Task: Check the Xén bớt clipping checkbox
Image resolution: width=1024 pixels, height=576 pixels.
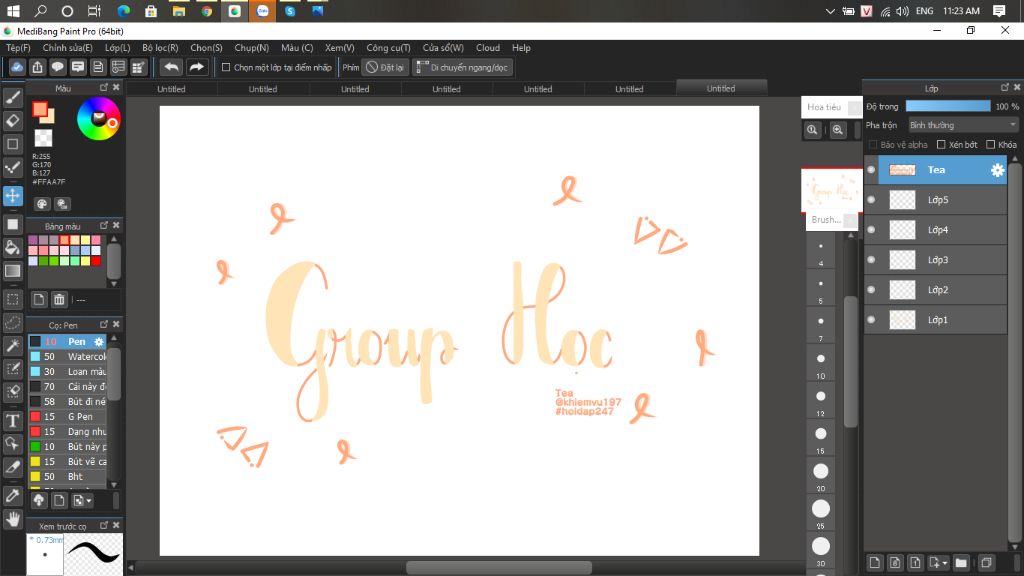Action: click(x=941, y=145)
